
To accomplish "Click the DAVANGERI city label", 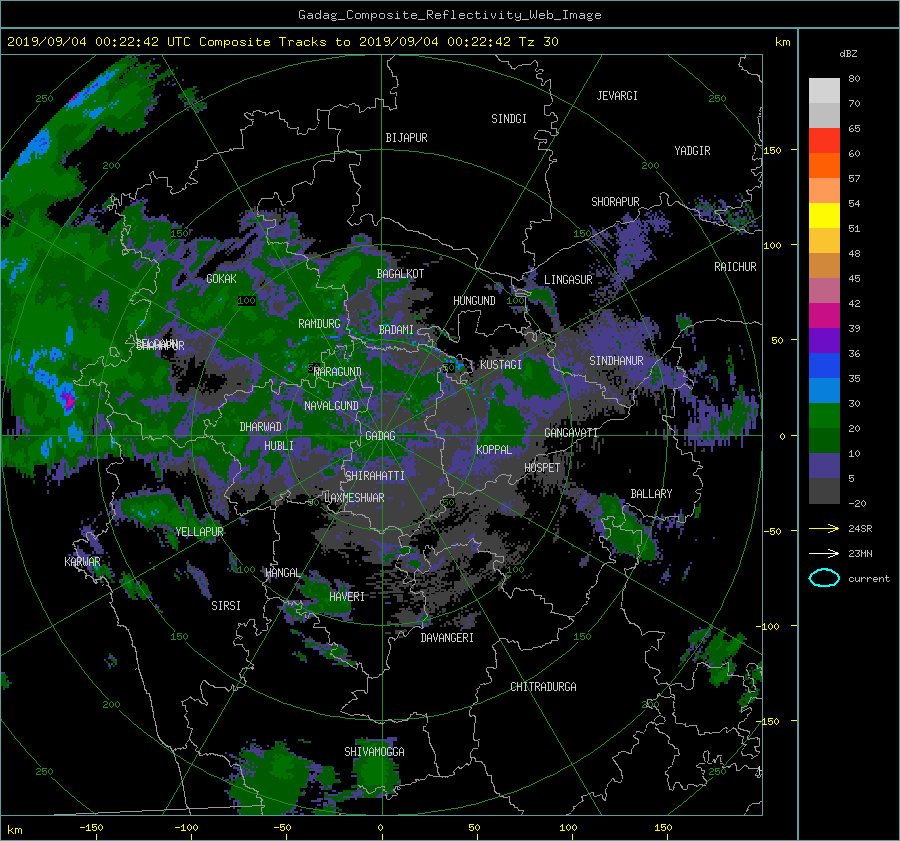I will [447, 638].
